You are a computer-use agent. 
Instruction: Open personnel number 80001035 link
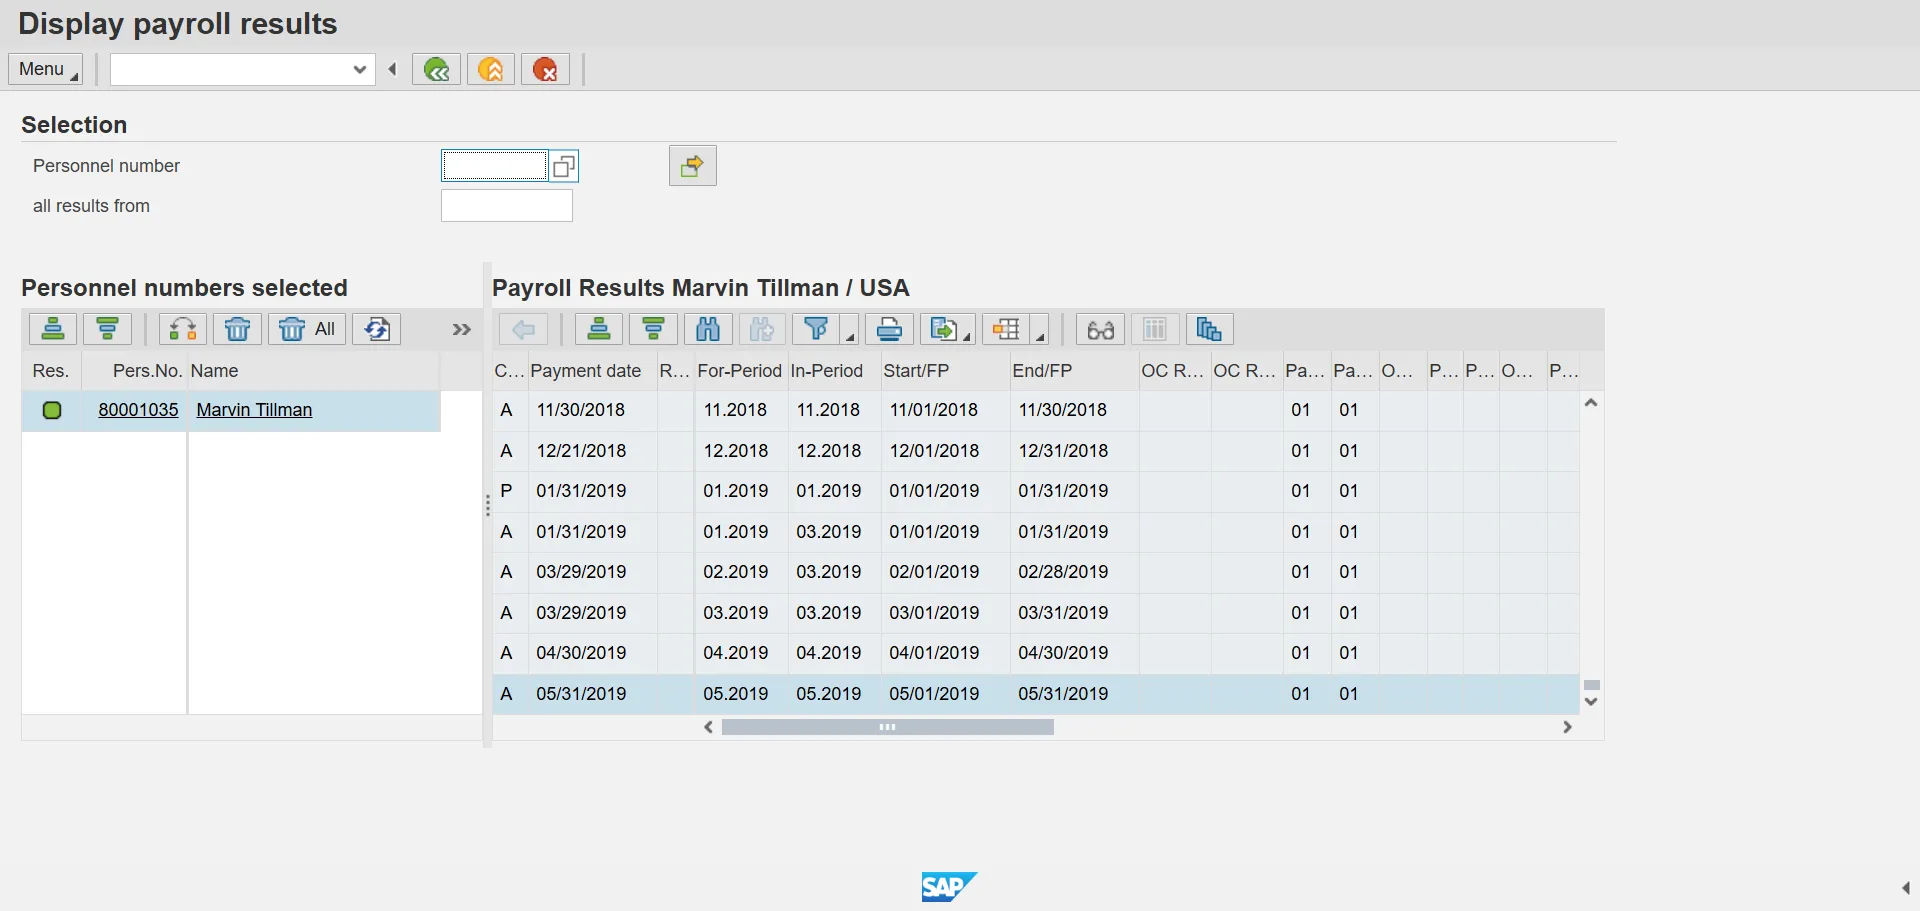tap(138, 410)
